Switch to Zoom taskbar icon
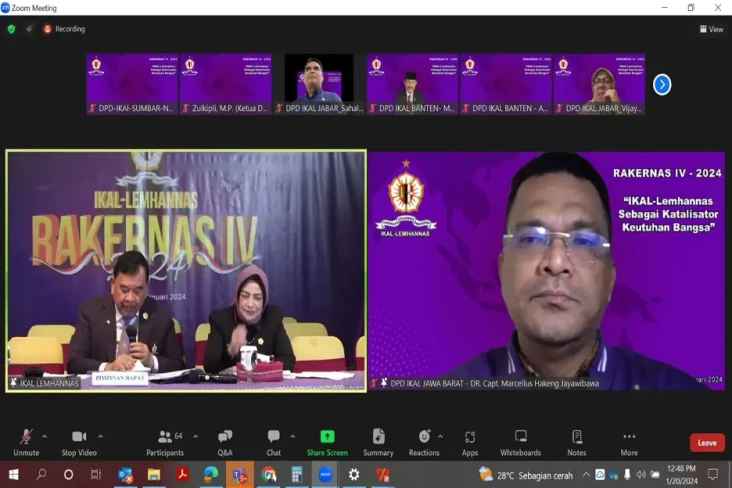The image size is (732, 488). [x=325, y=475]
